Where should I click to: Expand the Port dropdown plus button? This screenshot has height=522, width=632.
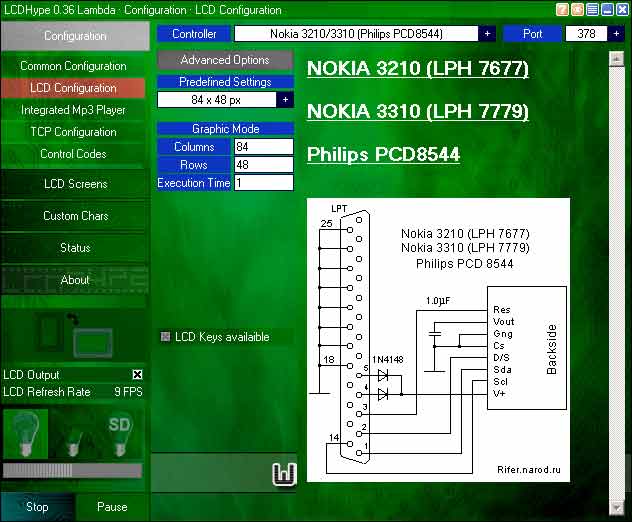[616, 34]
